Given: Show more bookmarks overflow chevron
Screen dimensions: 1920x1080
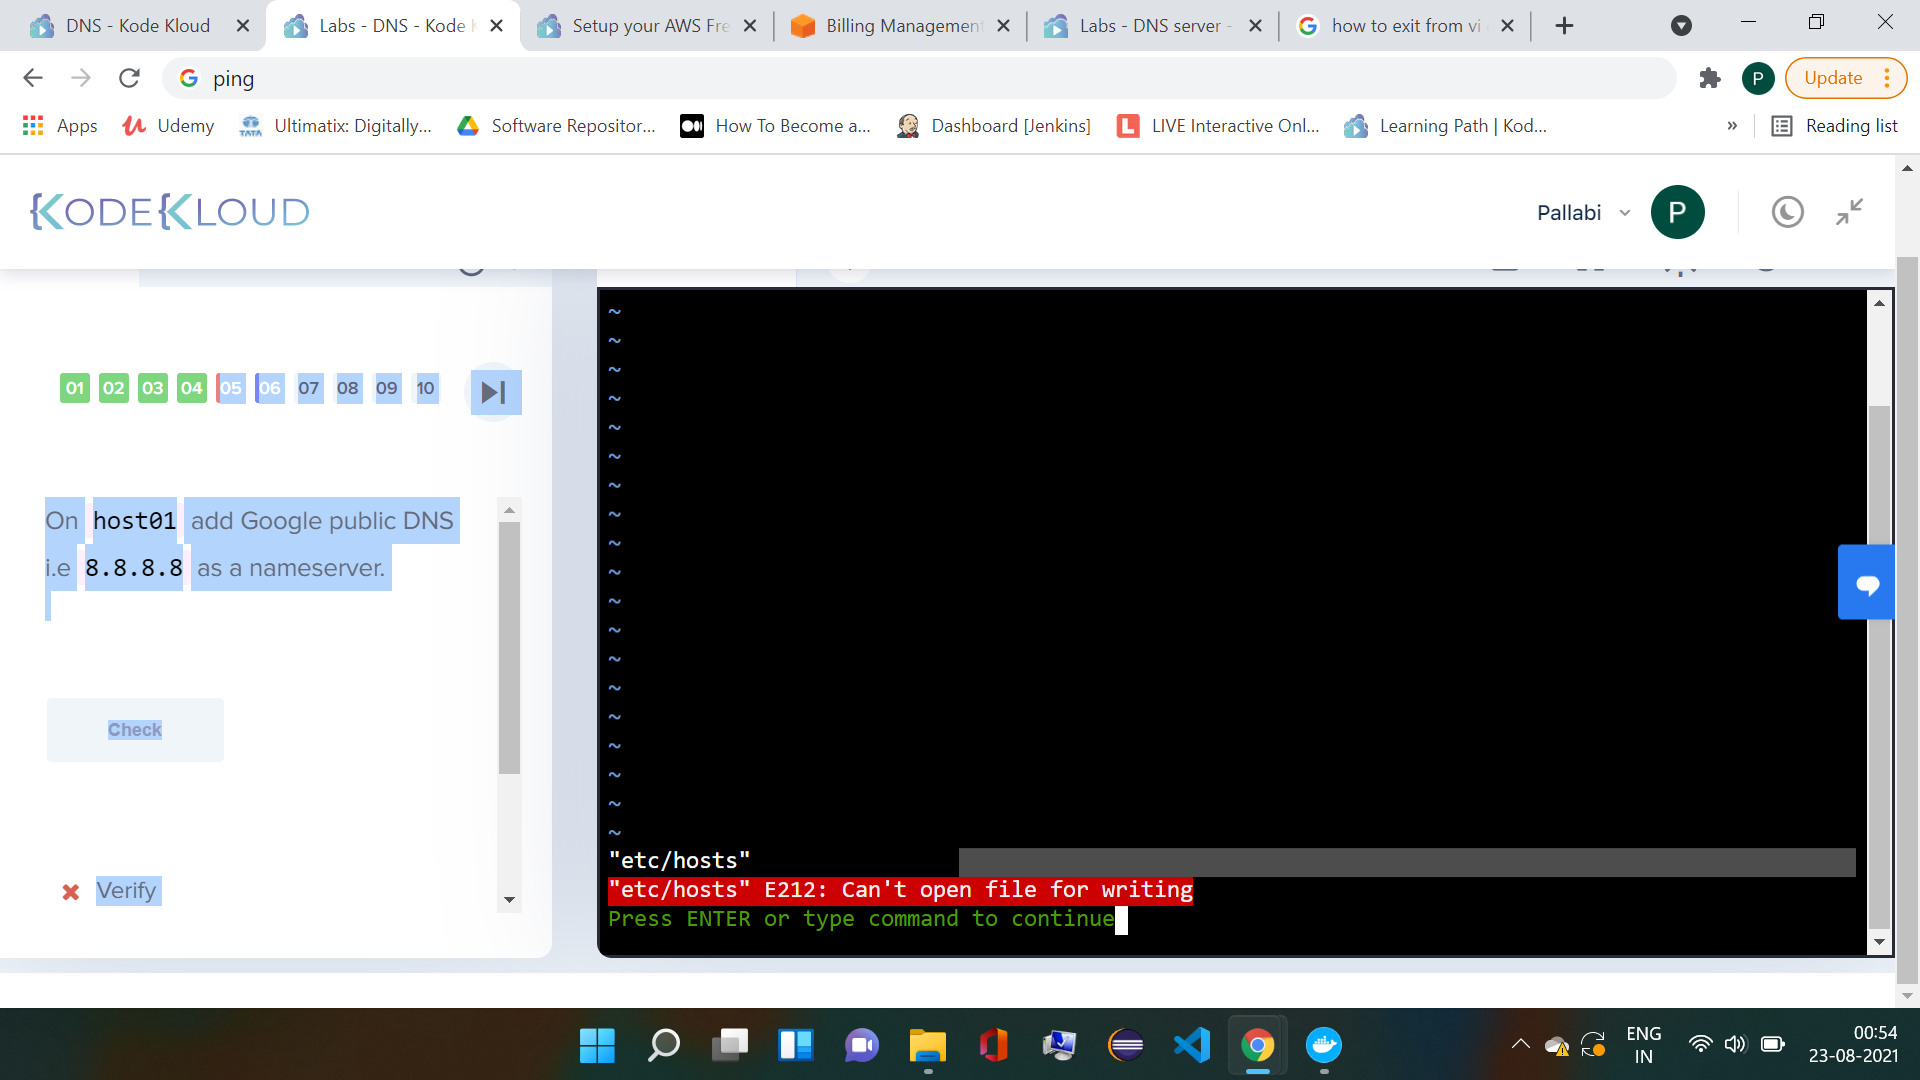Looking at the screenshot, I should [1732, 126].
